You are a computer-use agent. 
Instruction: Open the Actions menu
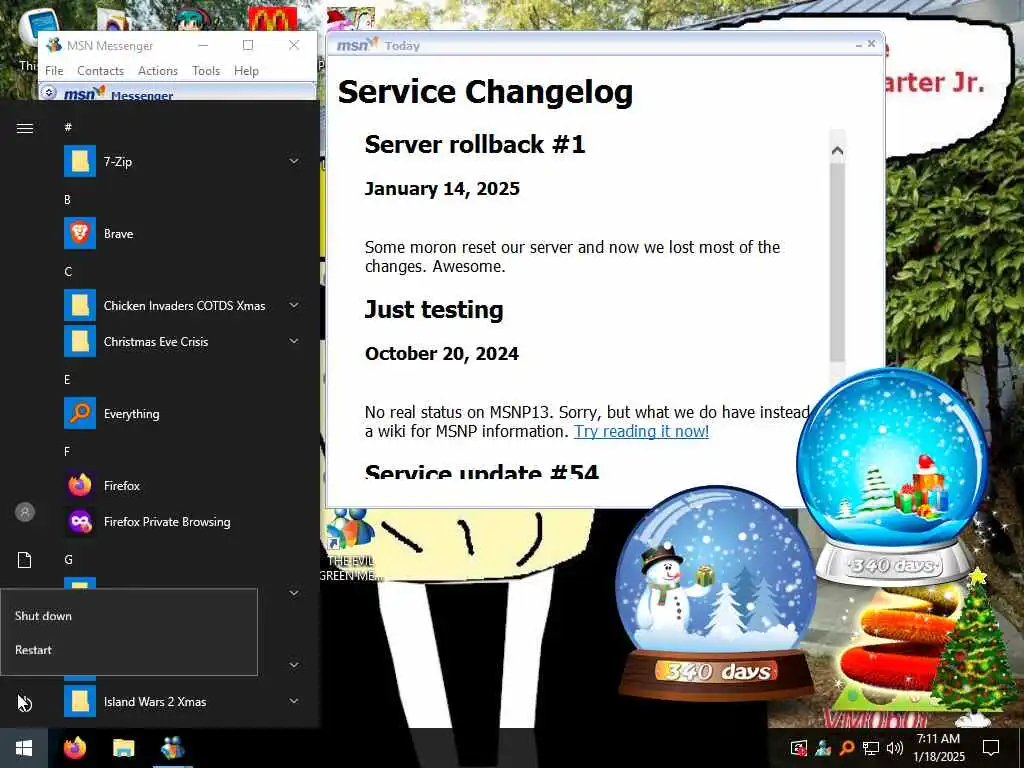pyautogui.click(x=158, y=71)
